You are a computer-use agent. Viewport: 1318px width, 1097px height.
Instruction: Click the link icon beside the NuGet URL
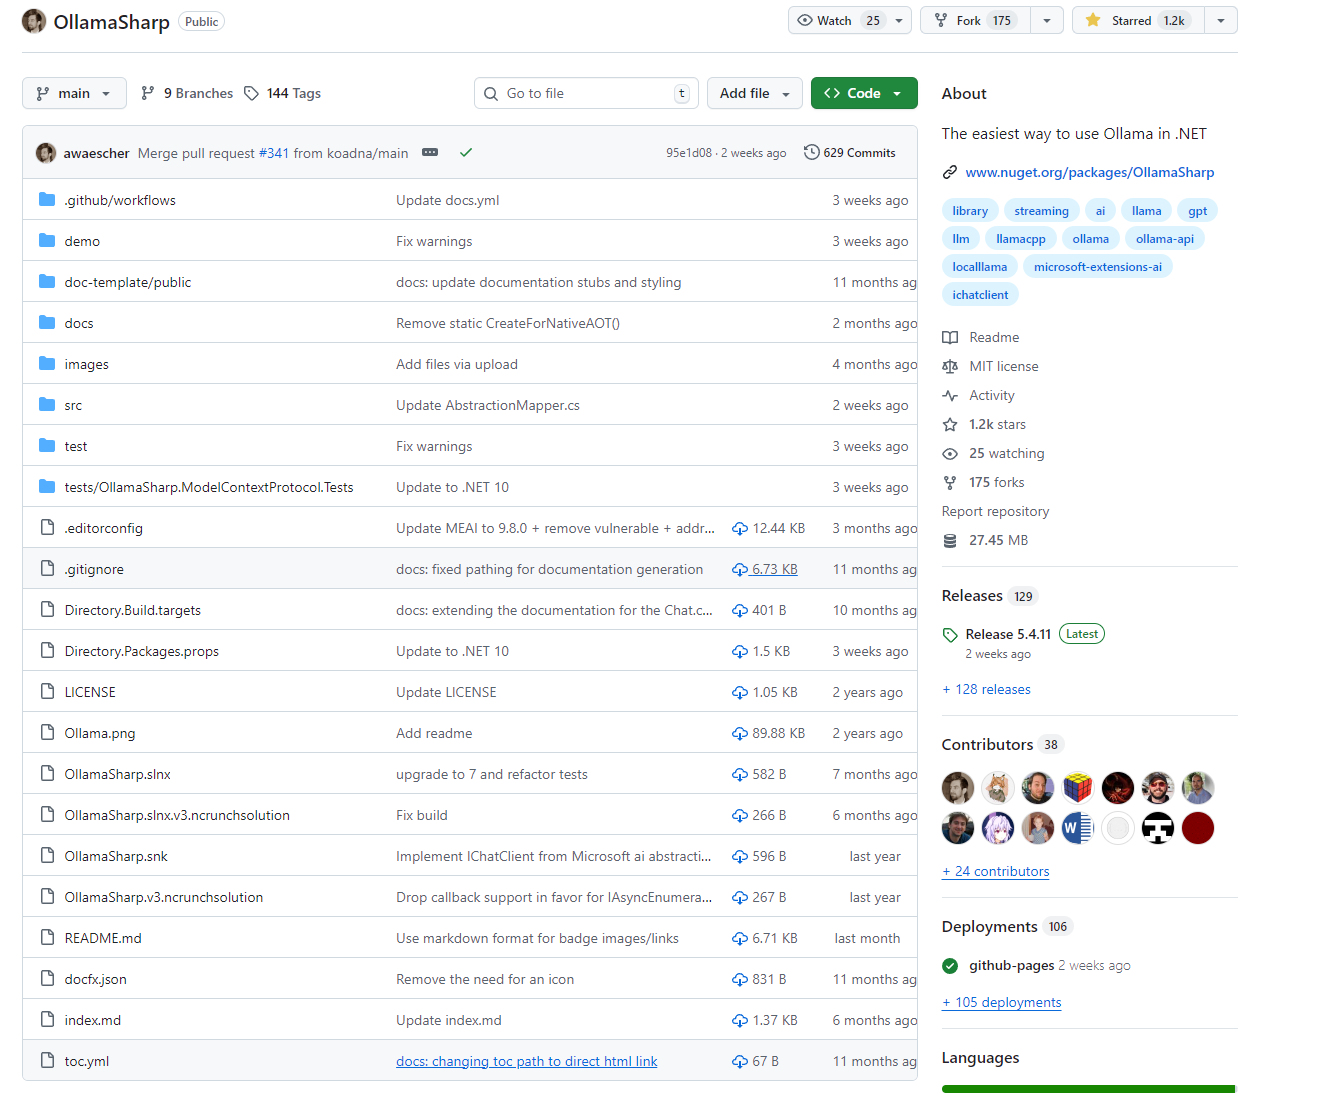[950, 172]
